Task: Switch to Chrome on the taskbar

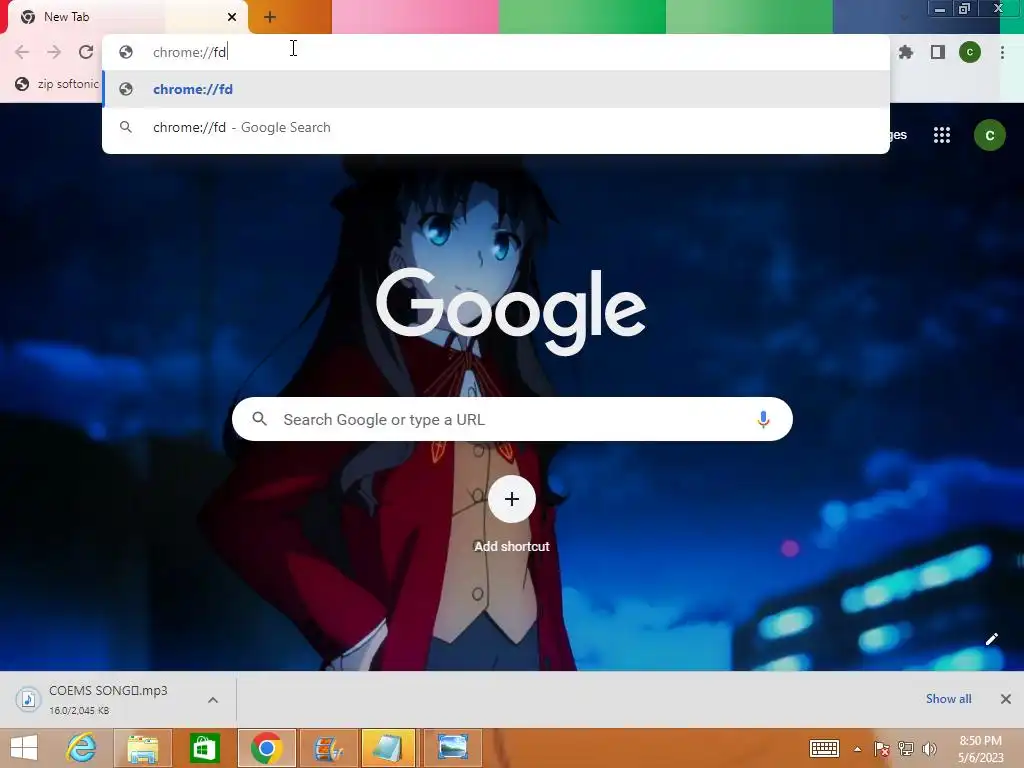Action: coord(266,748)
